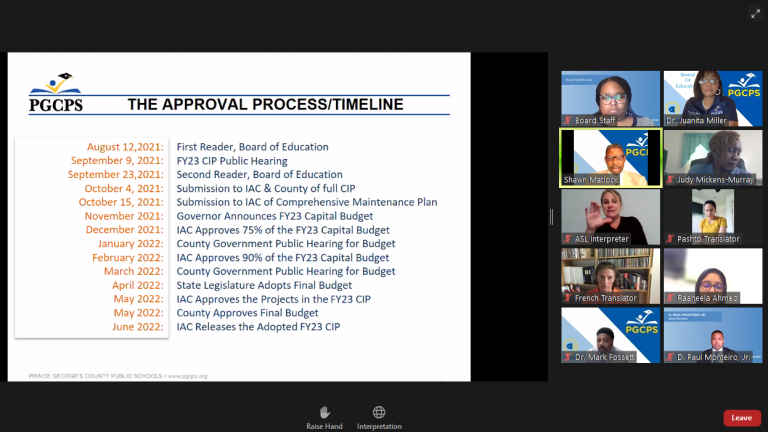Select D. Paul Monteiro, Jr.'s video tile

(x=713, y=333)
